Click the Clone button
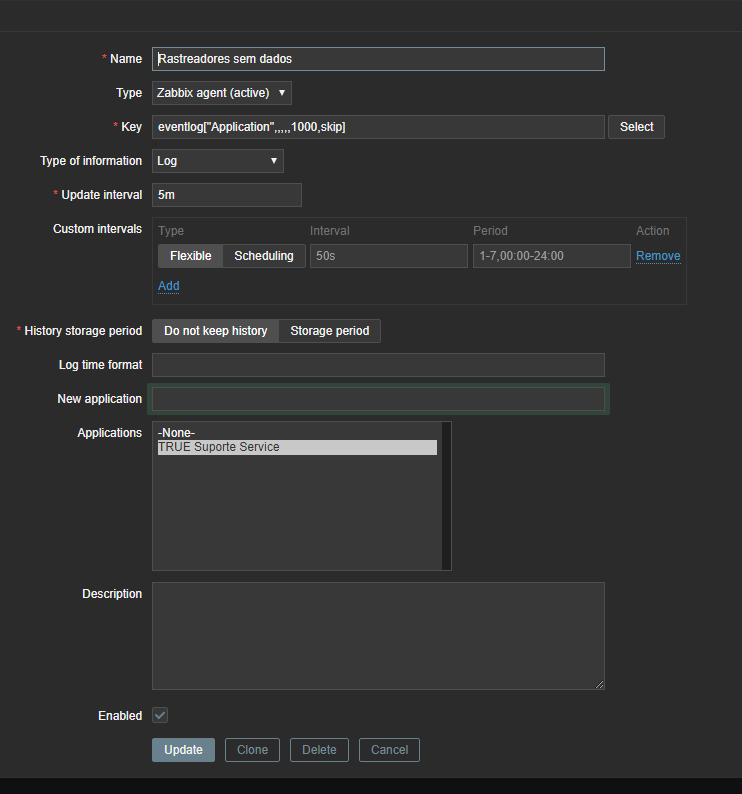This screenshot has height=794, width=742. coord(252,750)
